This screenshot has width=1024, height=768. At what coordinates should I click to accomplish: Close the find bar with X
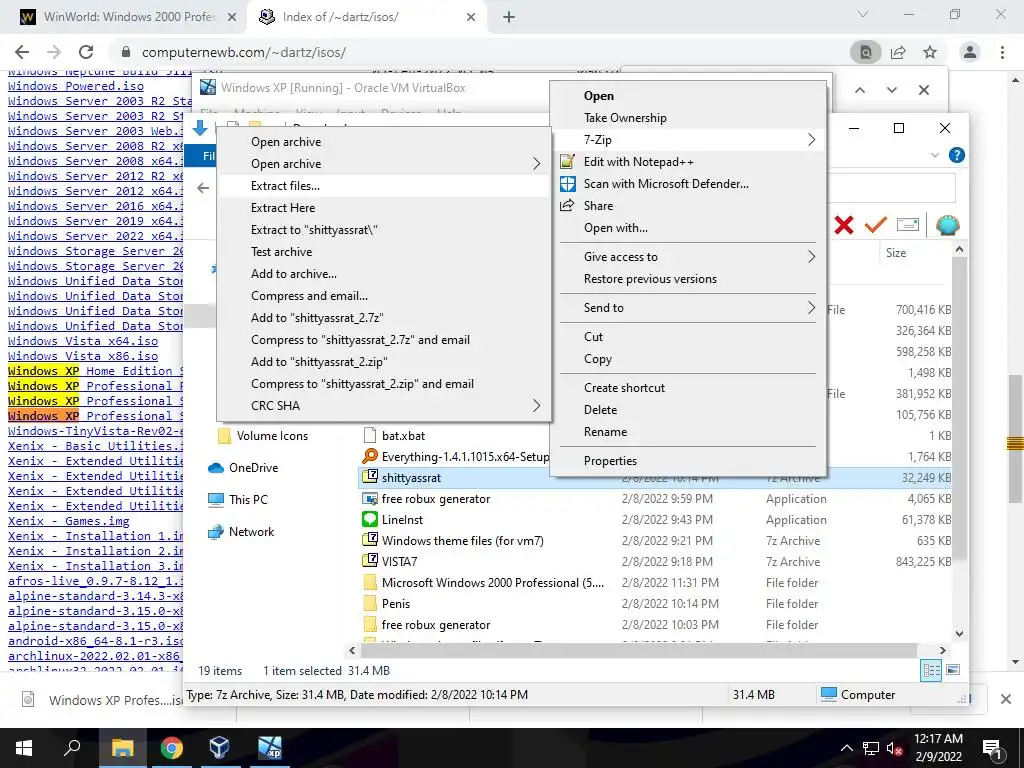923,90
